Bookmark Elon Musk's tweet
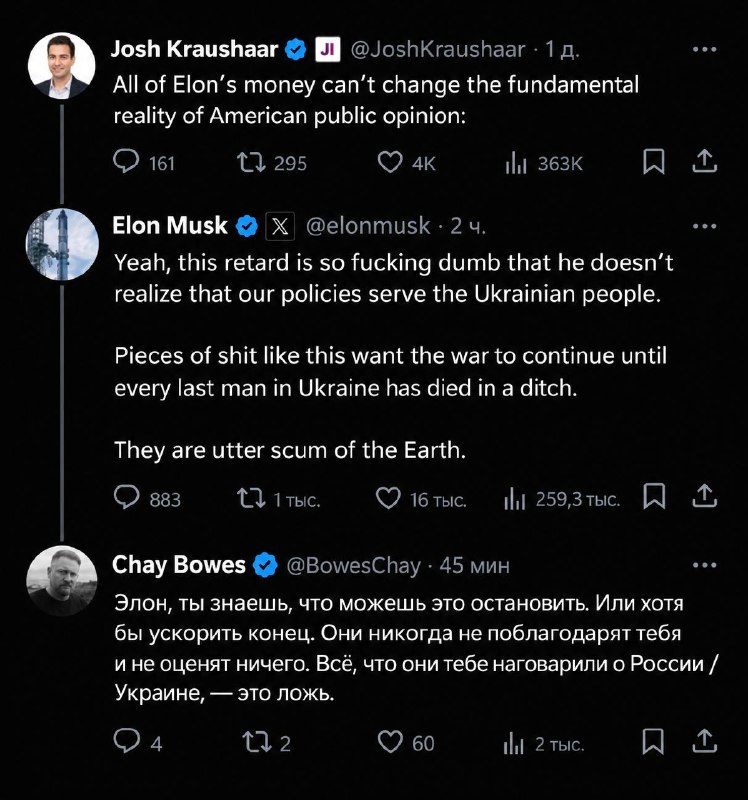The height and width of the screenshot is (800, 748). pyautogui.click(x=654, y=496)
